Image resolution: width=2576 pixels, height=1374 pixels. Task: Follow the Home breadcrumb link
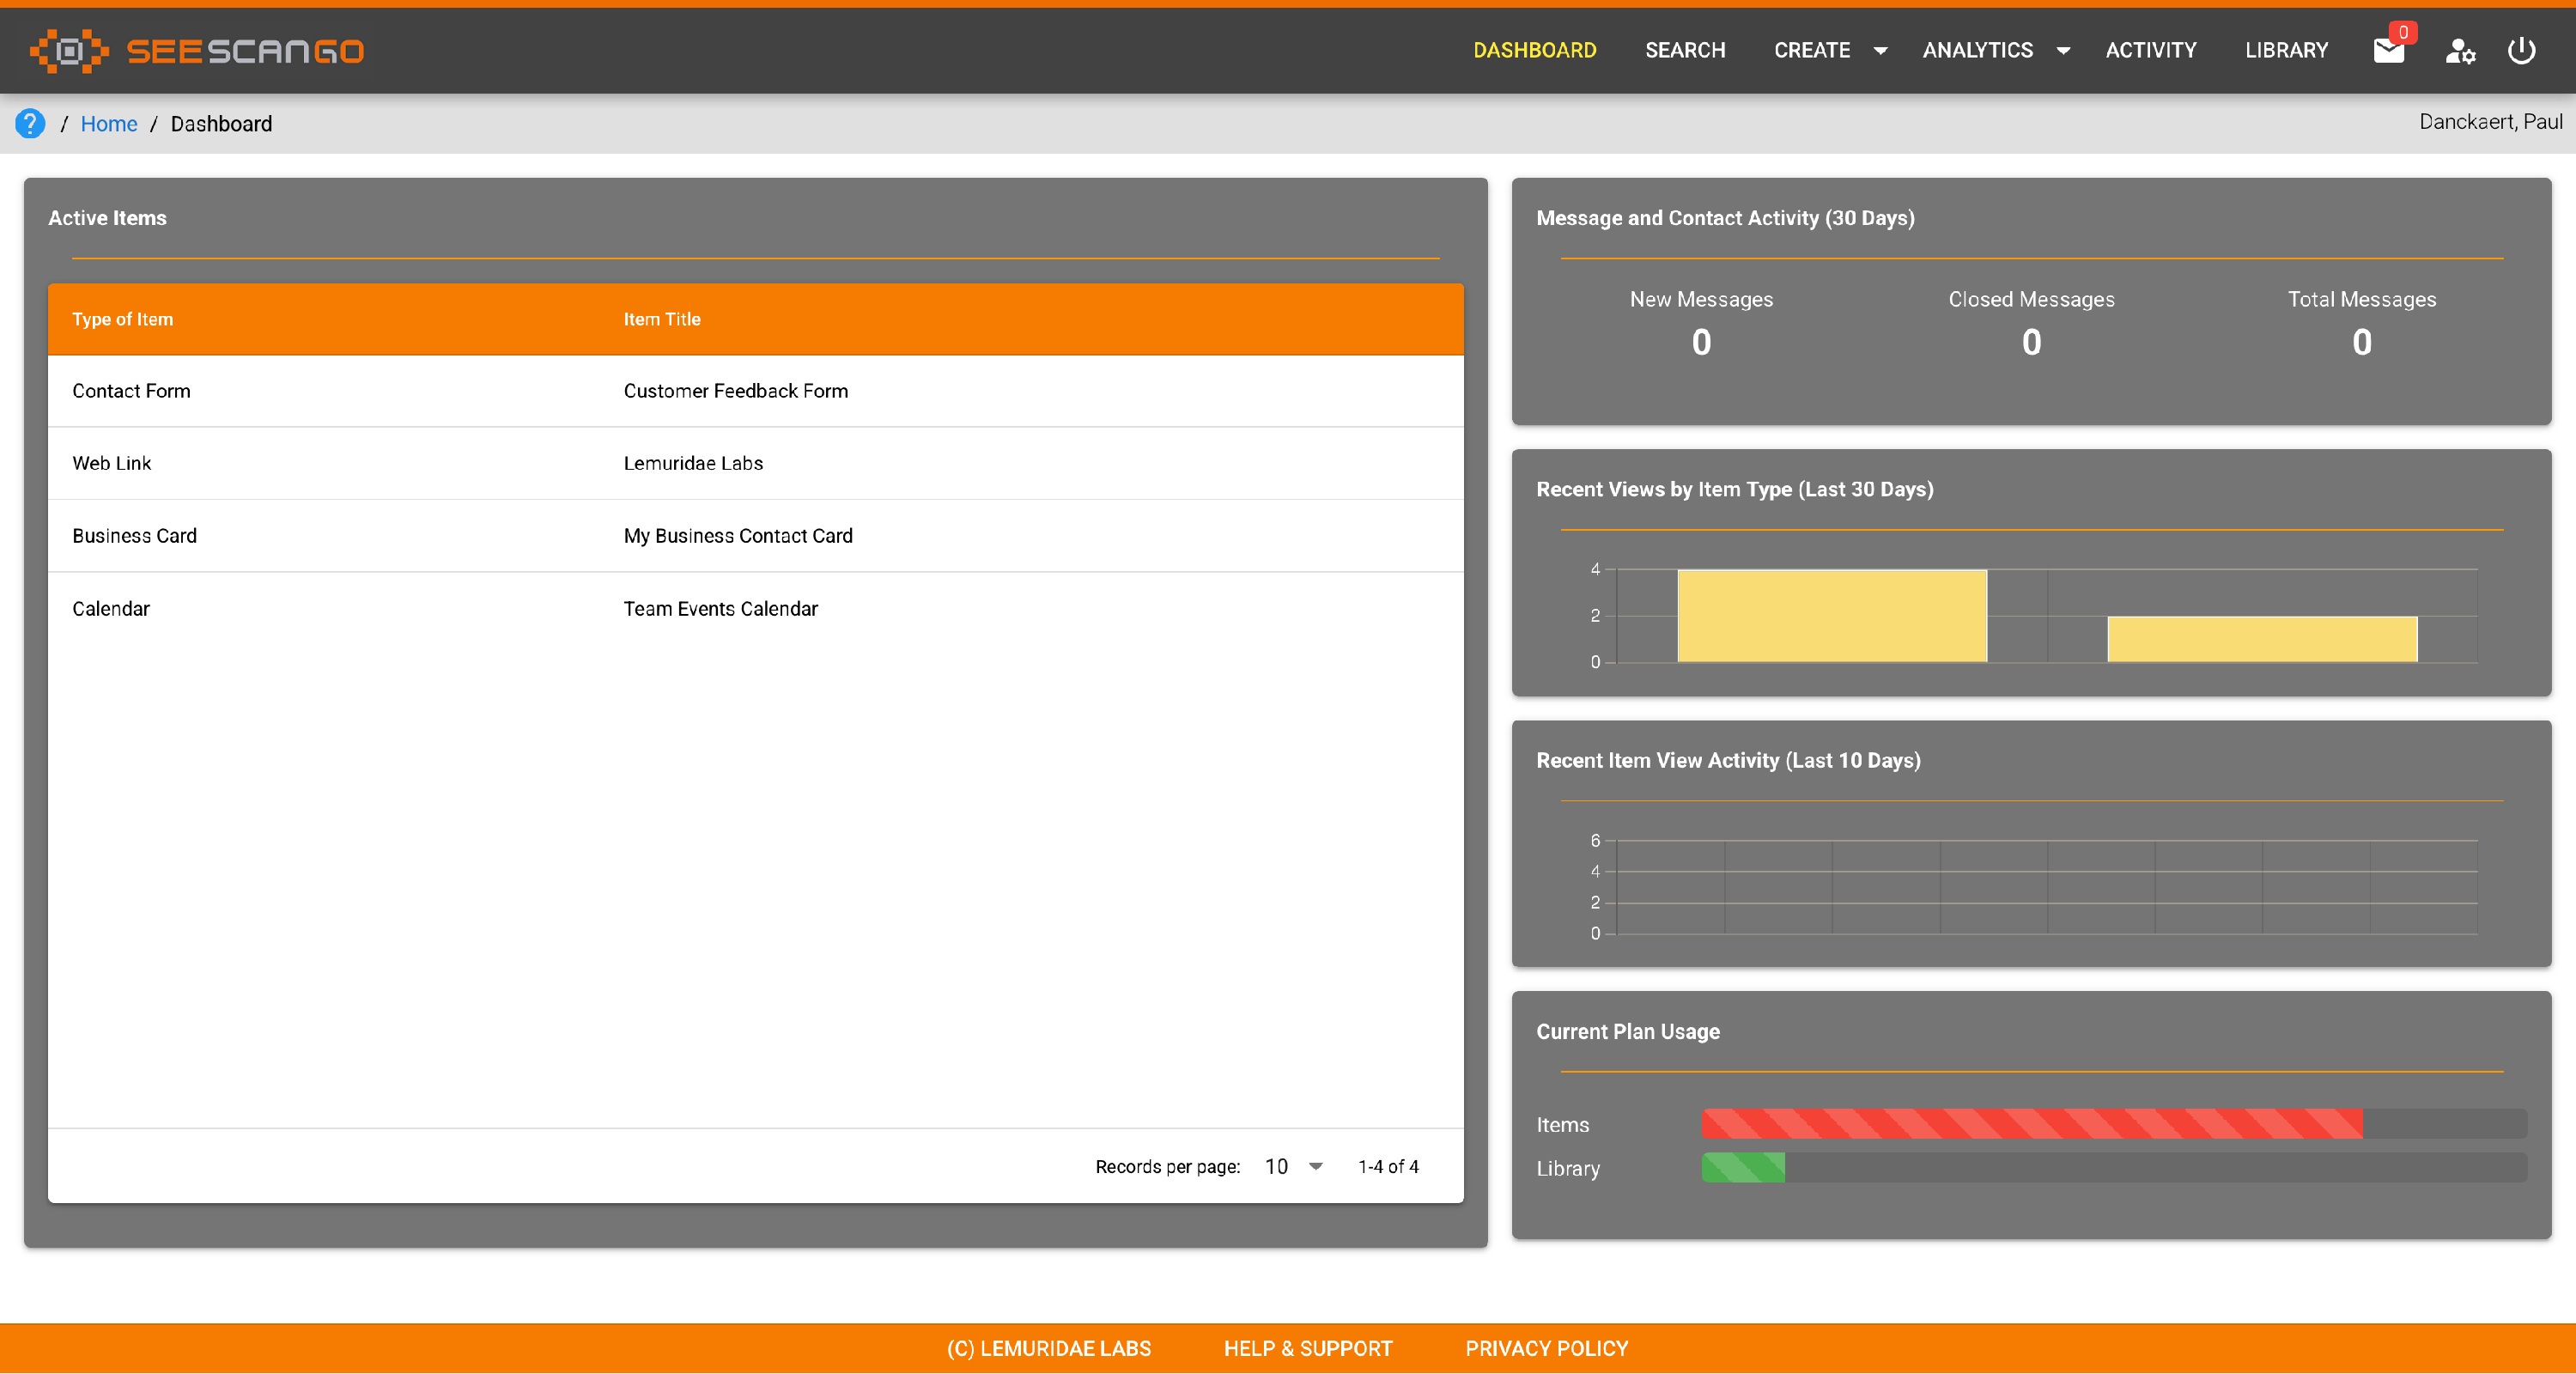[109, 123]
